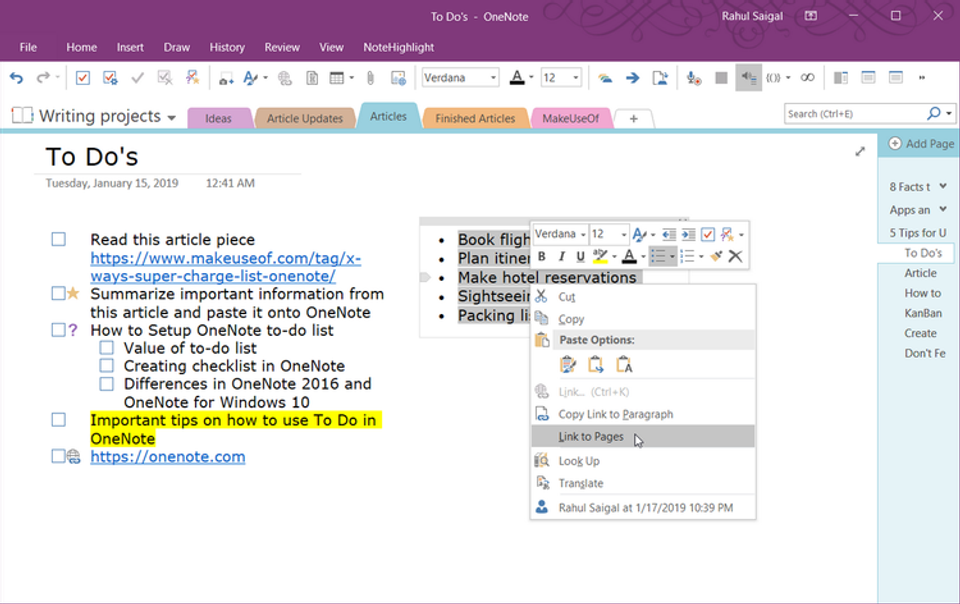Click the Find Tags checkbox-gear icon
Screen dimensions: 960x604
tap(110, 78)
